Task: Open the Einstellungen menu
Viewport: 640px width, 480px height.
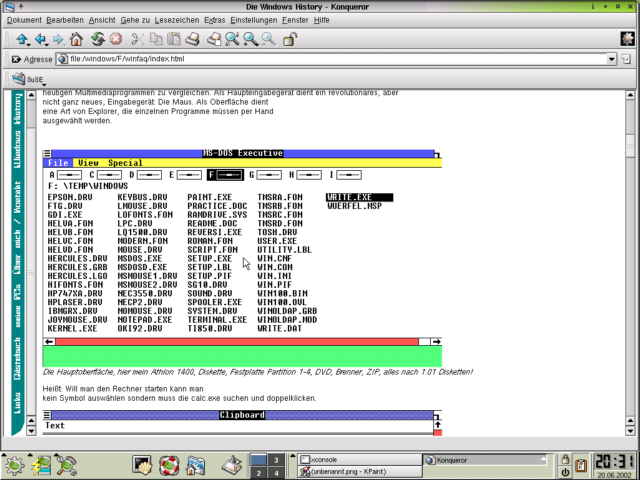Action: [x=253, y=20]
